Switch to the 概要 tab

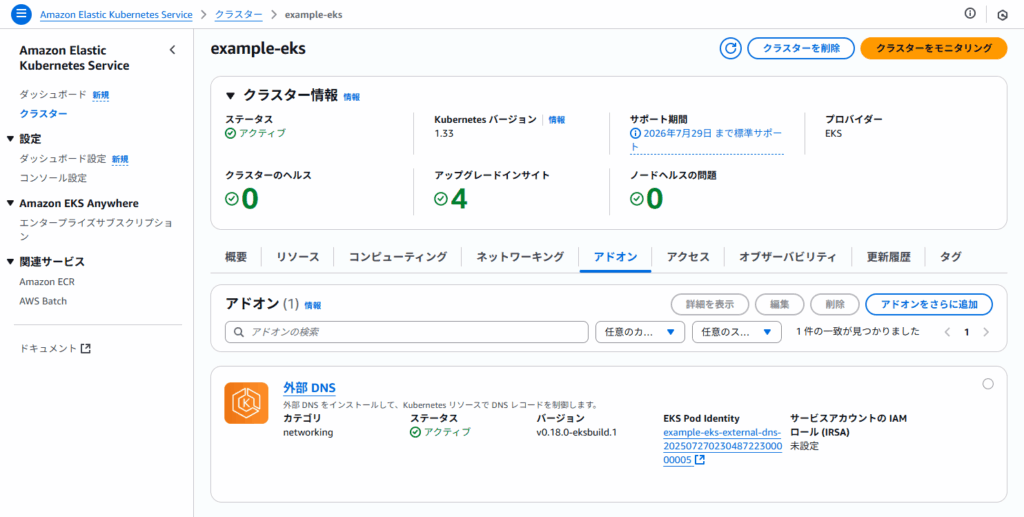(x=236, y=257)
